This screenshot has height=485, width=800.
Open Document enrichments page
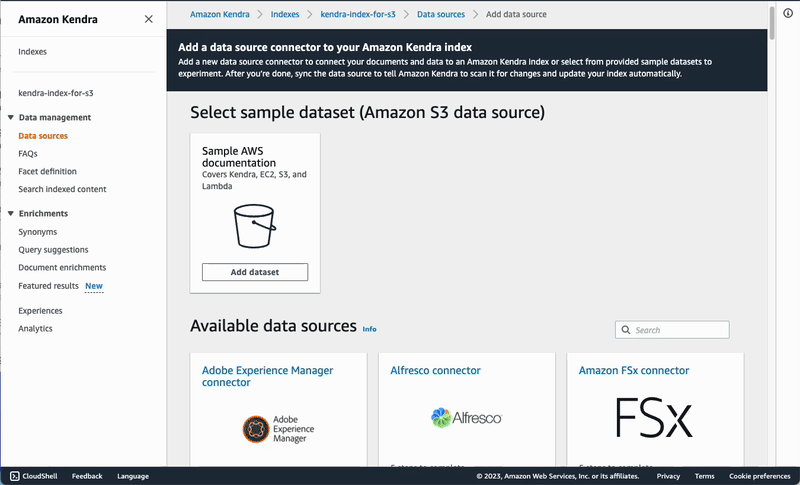(x=62, y=267)
